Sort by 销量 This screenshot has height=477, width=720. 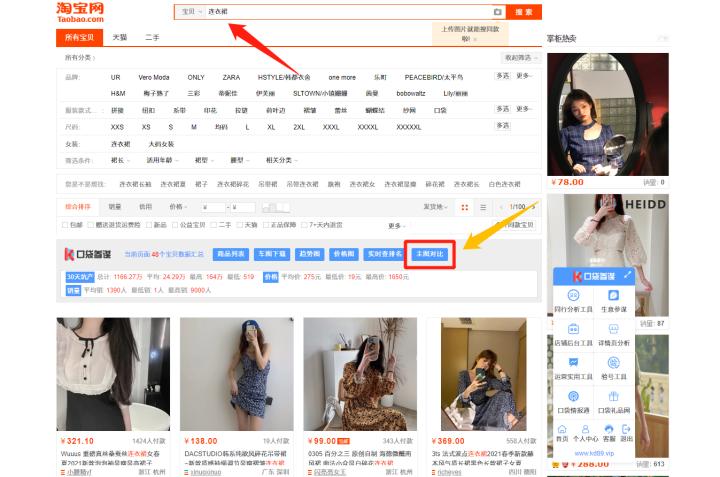pos(115,207)
